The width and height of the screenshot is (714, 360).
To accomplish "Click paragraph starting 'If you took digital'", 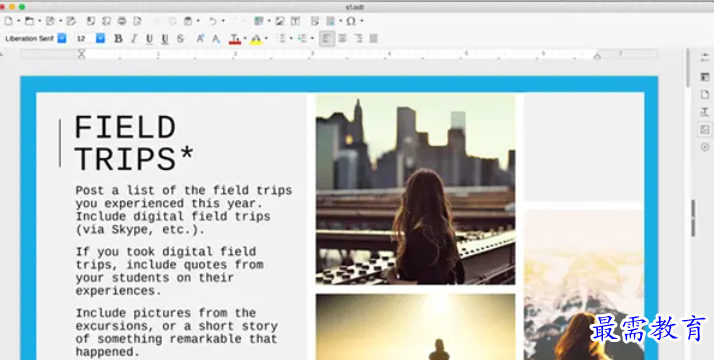I will (x=169, y=271).
